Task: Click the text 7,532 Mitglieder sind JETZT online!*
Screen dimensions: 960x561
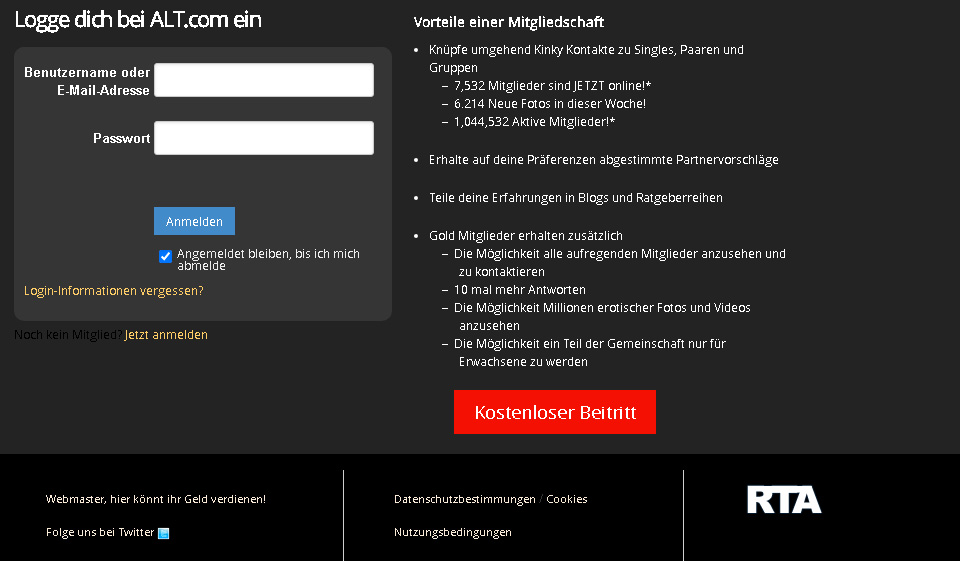Action: click(552, 86)
